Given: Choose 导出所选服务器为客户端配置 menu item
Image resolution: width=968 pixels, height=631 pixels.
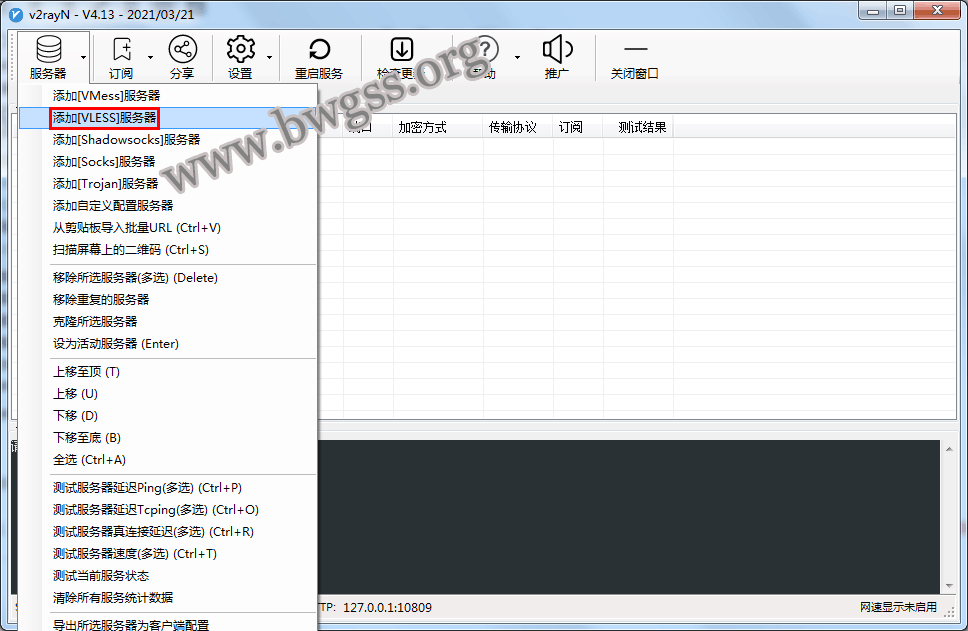Looking at the screenshot, I should tap(168, 624).
